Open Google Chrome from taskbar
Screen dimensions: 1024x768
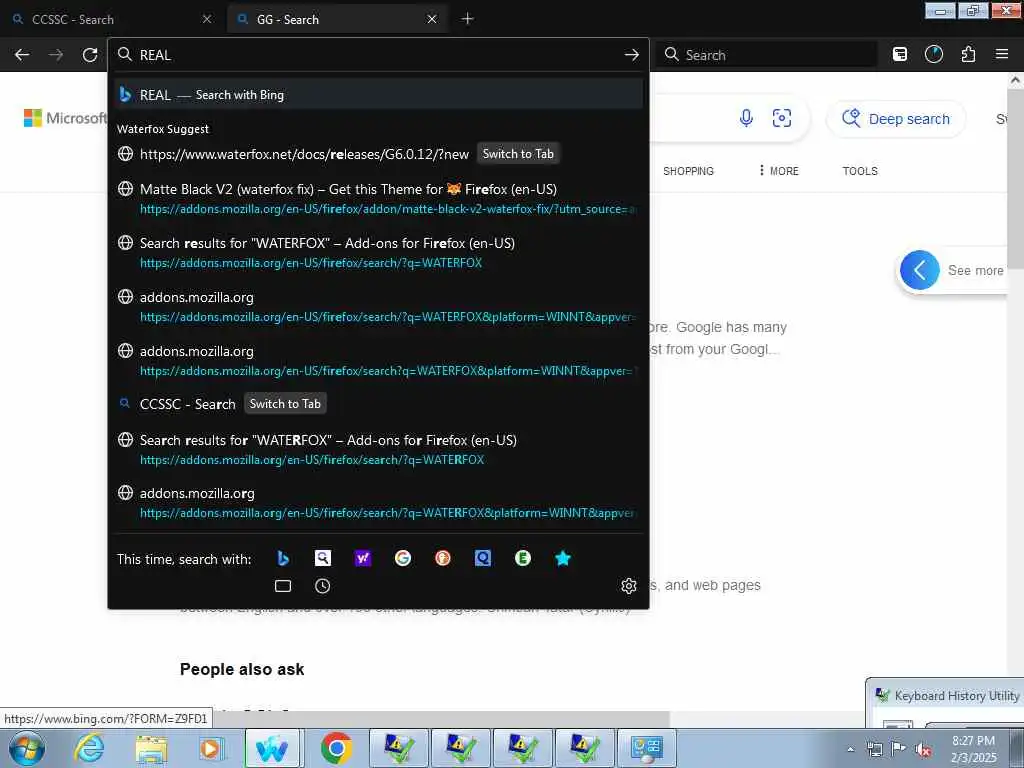coord(336,748)
